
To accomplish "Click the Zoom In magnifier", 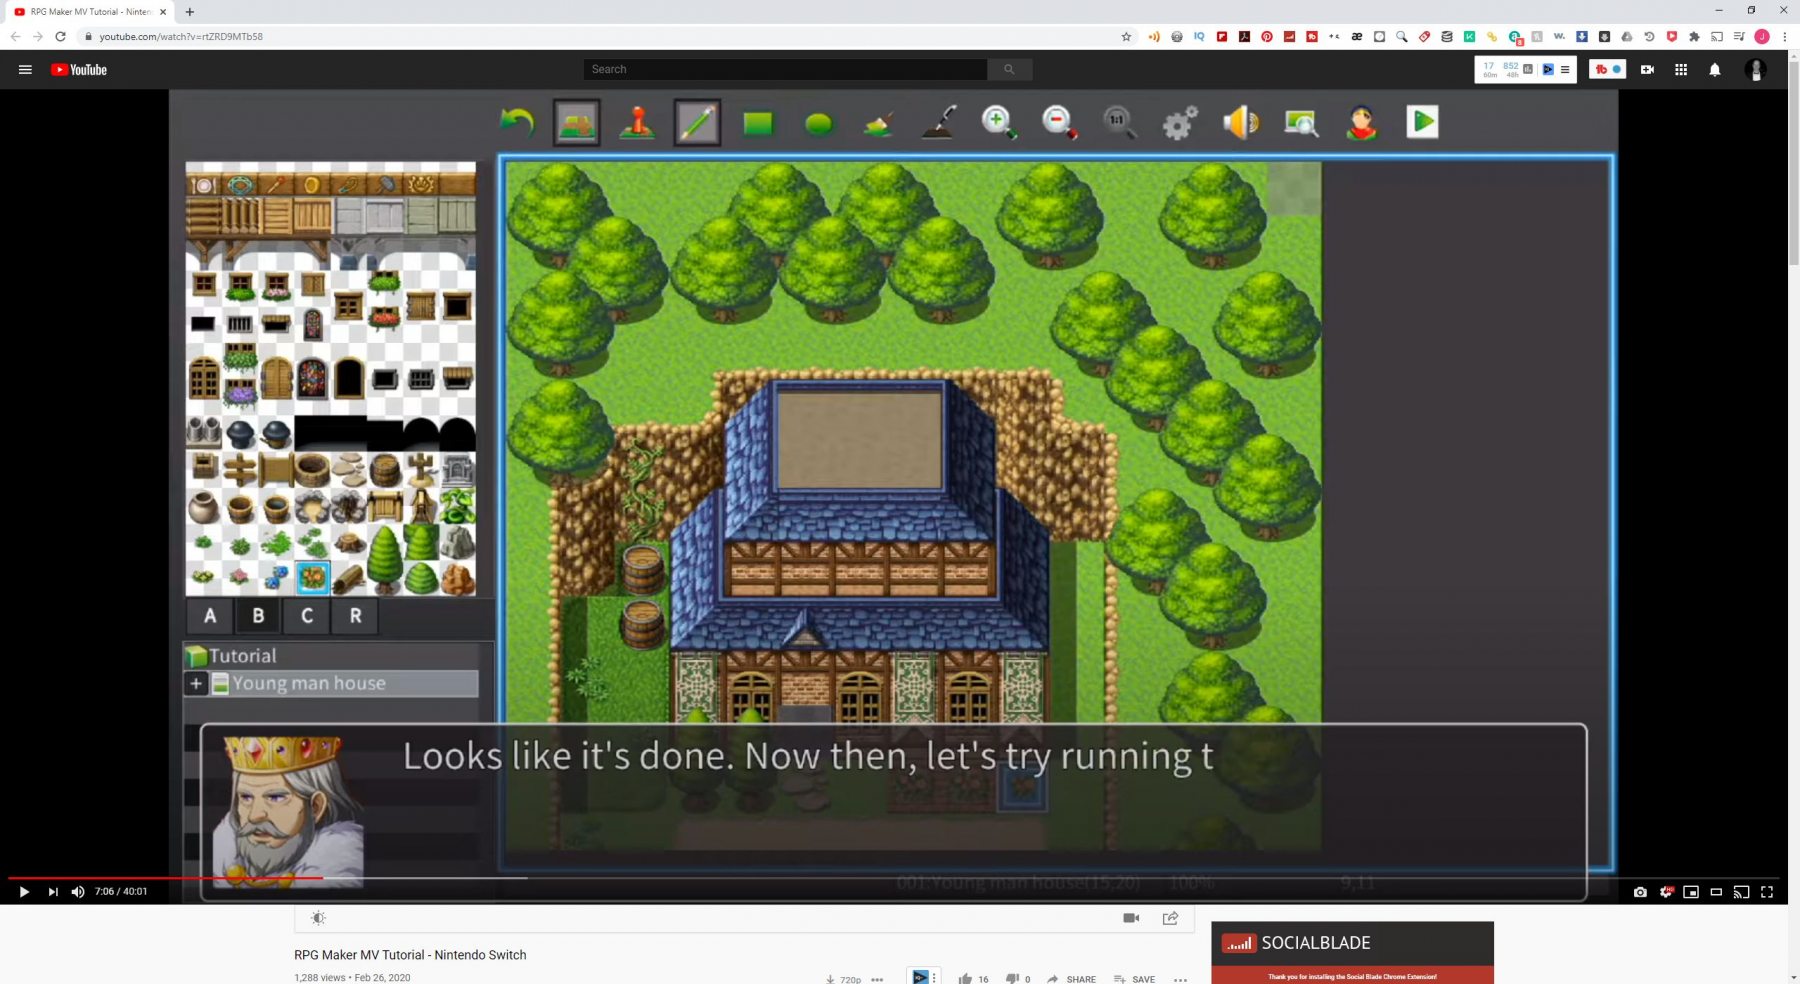I will pyautogui.click(x=999, y=123).
